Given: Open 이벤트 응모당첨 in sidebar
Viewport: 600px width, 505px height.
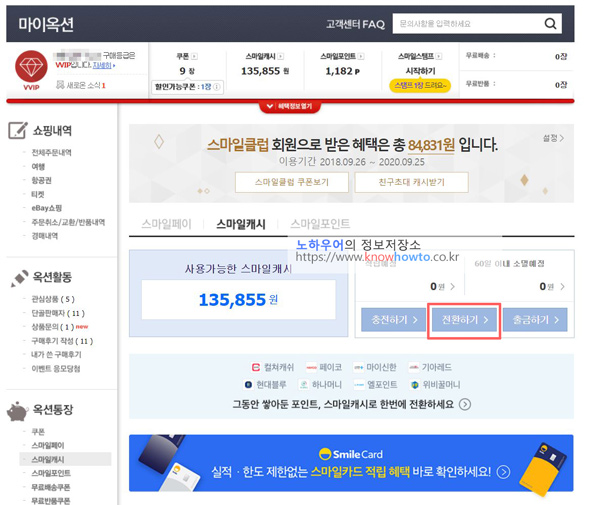Looking at the screenshot, I should pos(56,368).
